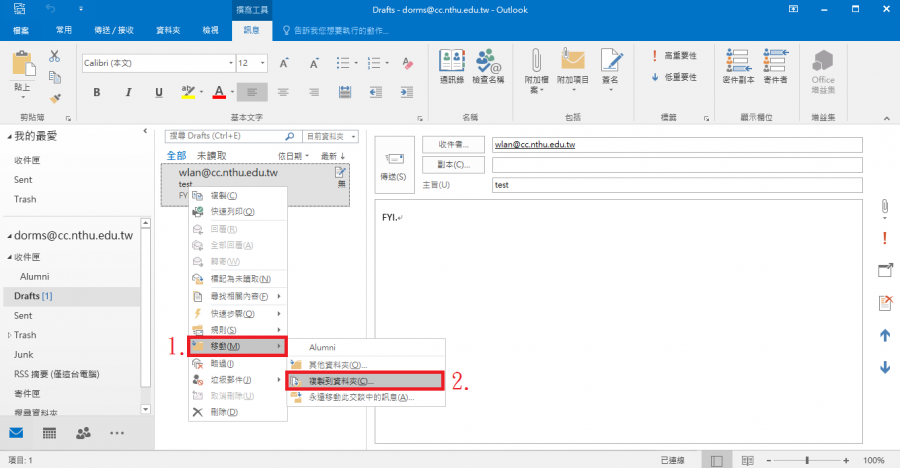Click the Address Book (通訊錄) icon
This screenshot has width=900, height=468.
pos(451,66)
